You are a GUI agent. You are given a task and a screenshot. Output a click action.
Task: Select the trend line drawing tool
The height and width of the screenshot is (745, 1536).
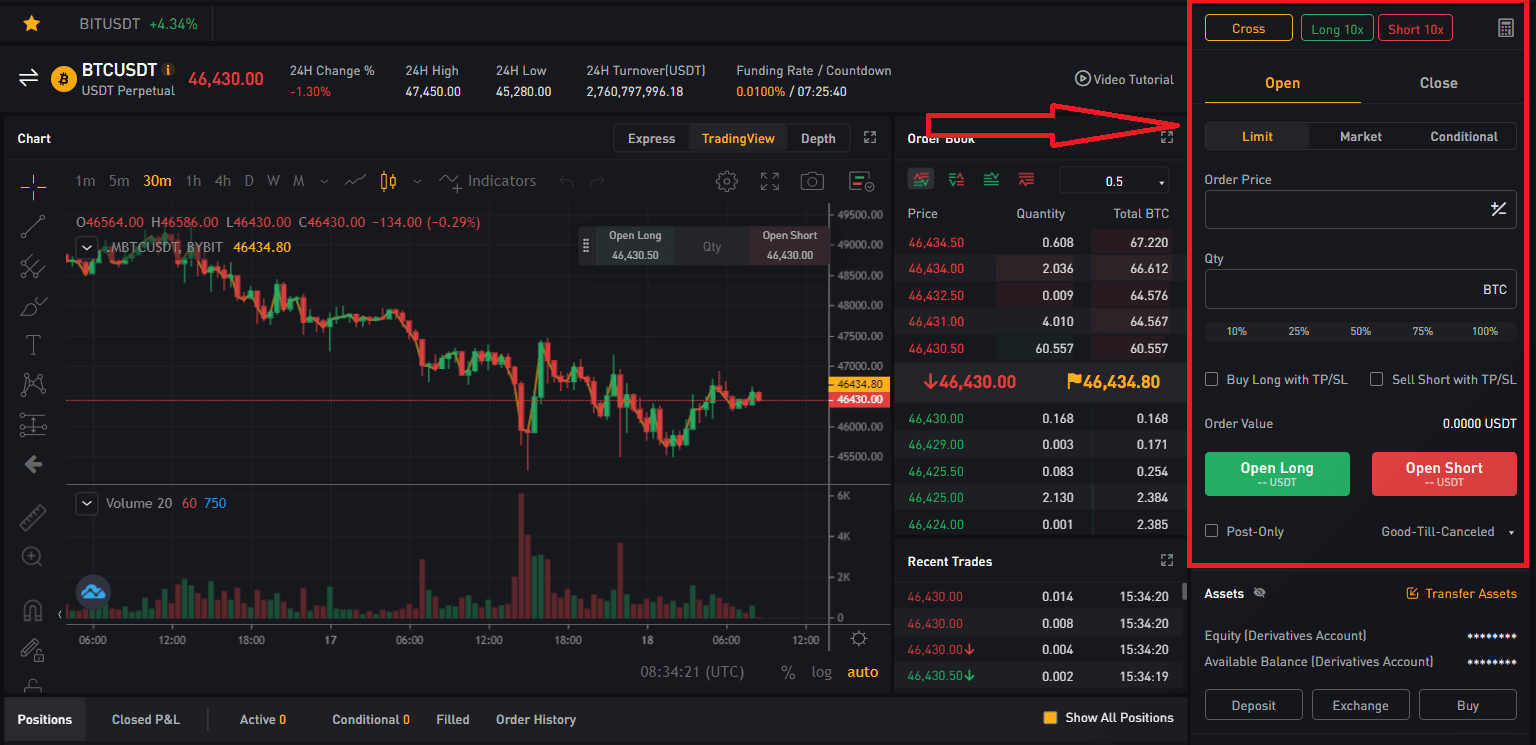tap(33, 228)
